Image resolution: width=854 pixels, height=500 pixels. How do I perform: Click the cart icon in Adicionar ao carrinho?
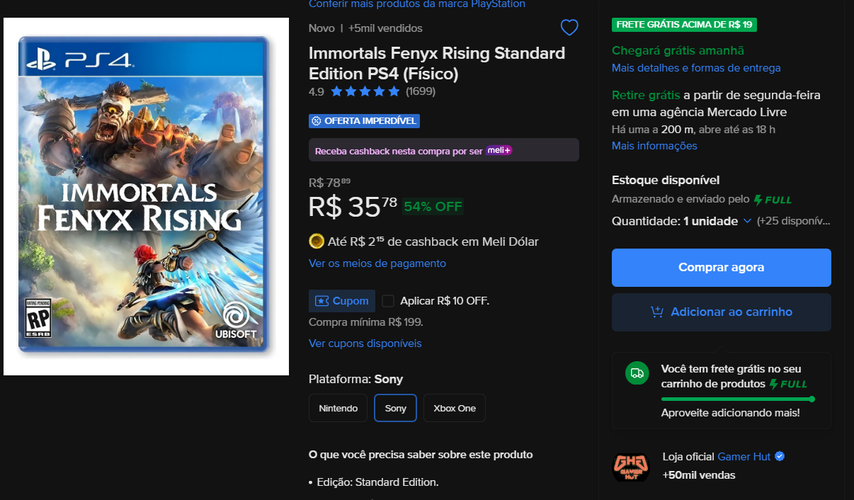click(x=657, y=312)
